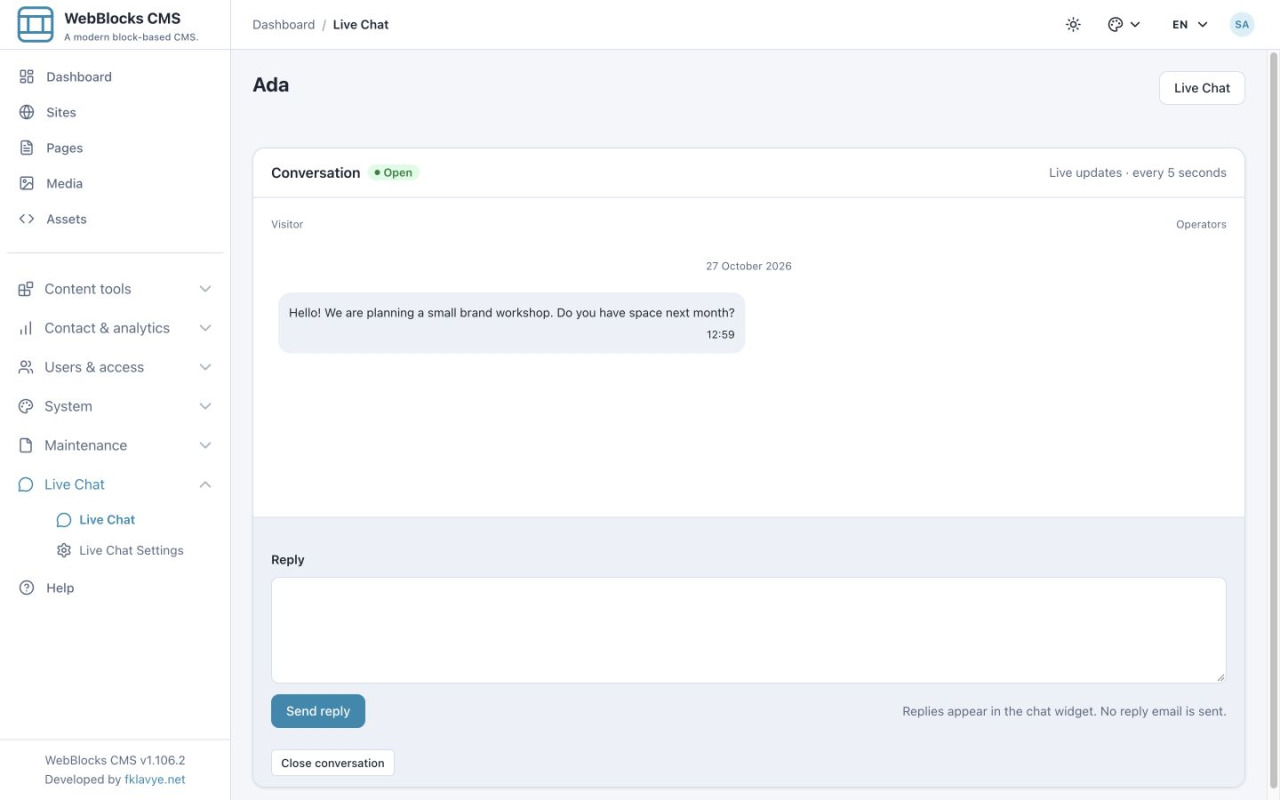Screen dimensions: 1280x800
Task: Open Help in the sidebar
Action: tap(115, 588)
